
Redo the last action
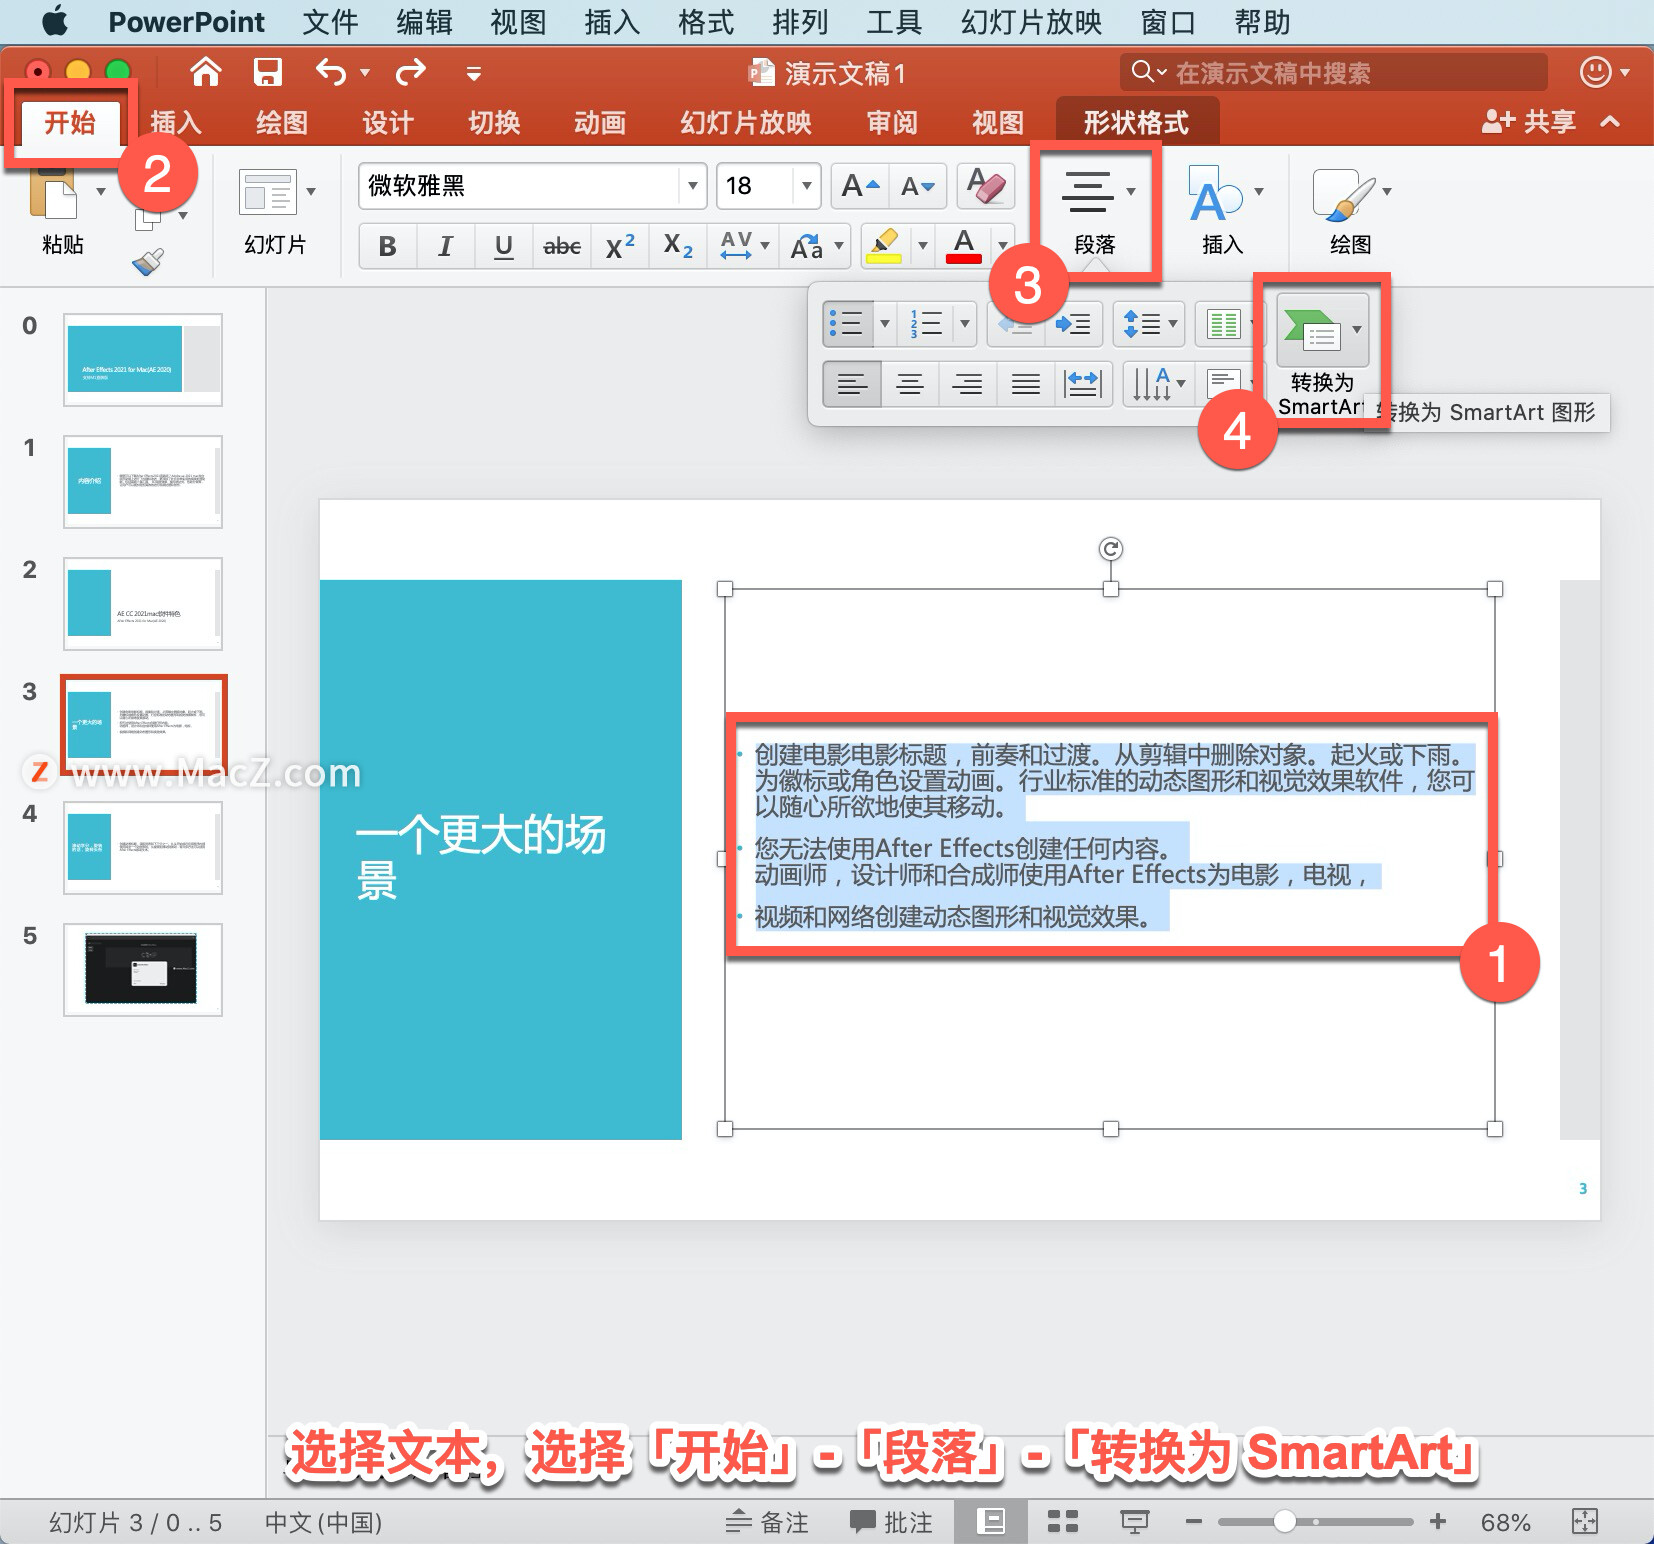[410, 72]
